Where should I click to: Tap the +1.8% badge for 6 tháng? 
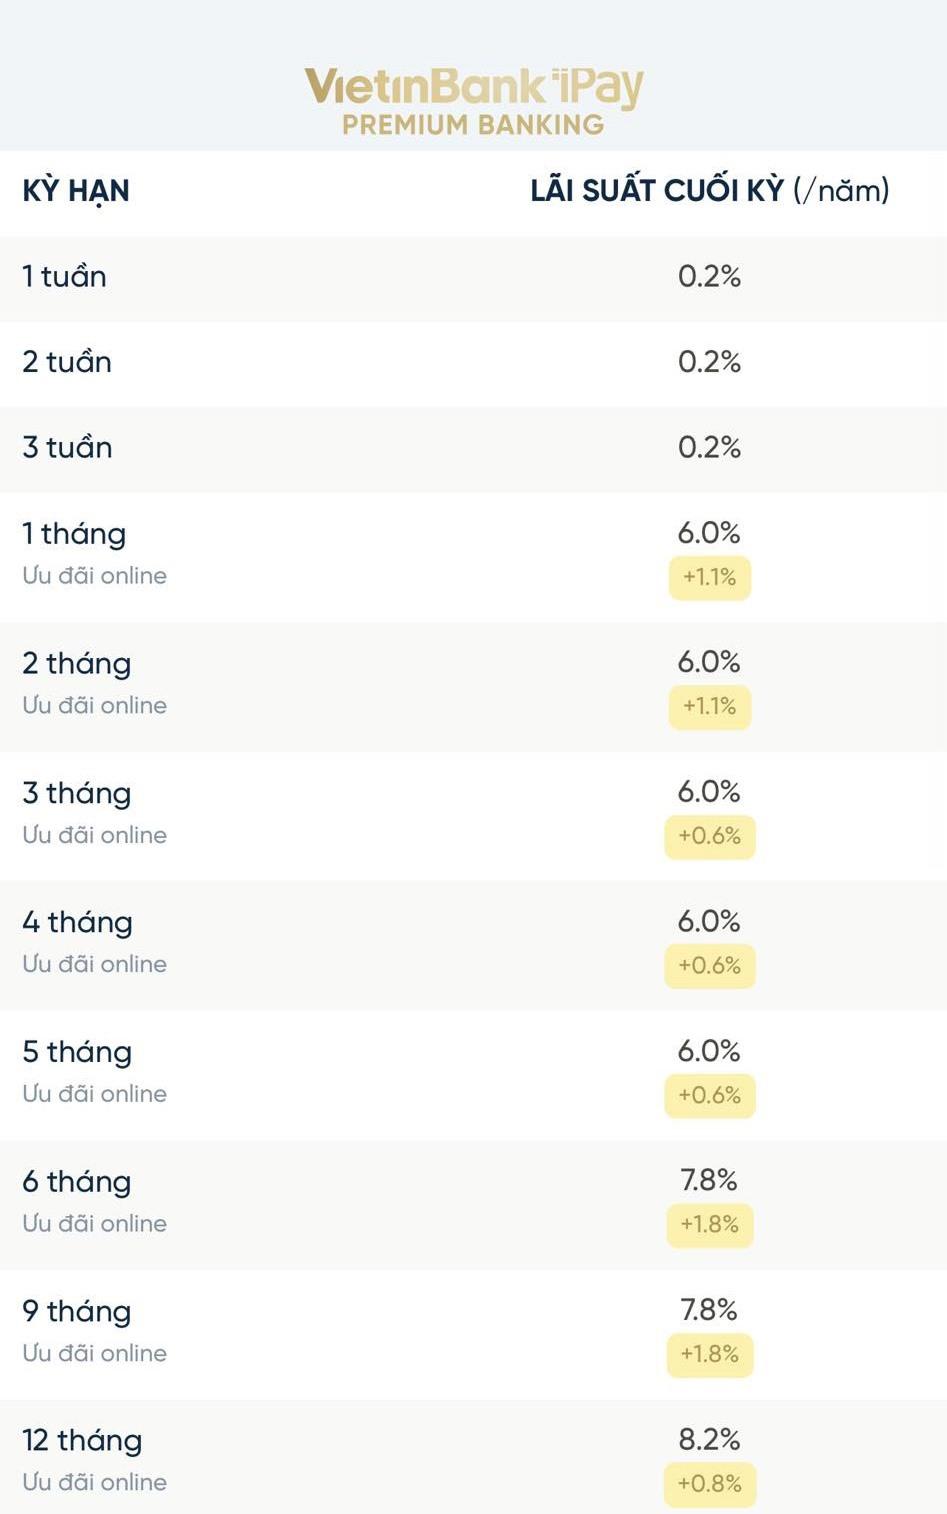click(709, 1225)
